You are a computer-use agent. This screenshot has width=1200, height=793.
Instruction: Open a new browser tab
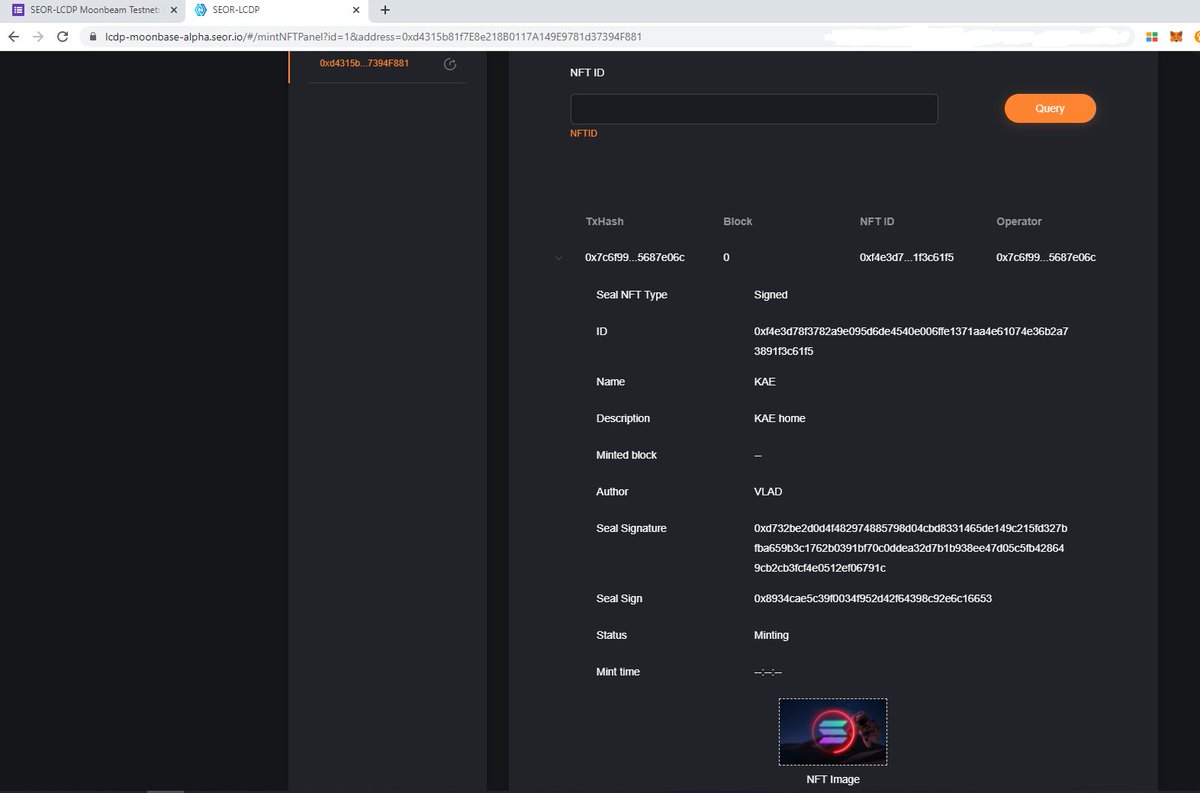pyautogui.click(x=386, y=10)
